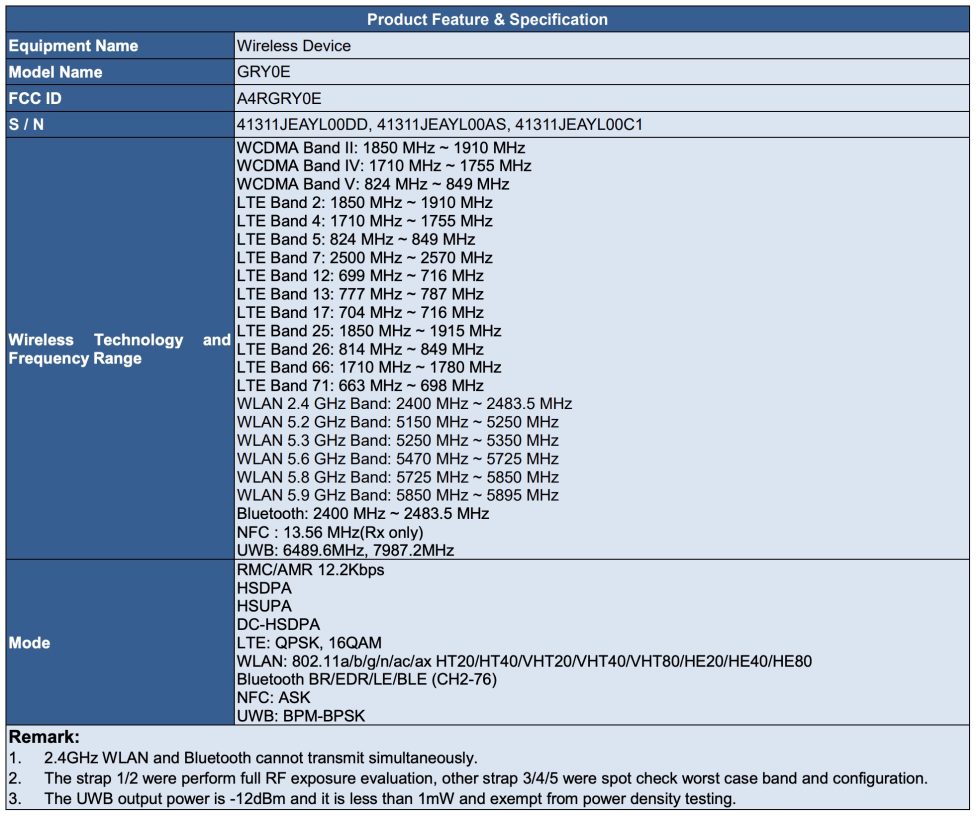The image size is (980, 821).
Task: Click the LTE Band 7 frequency line
Action: pos(364,257)
